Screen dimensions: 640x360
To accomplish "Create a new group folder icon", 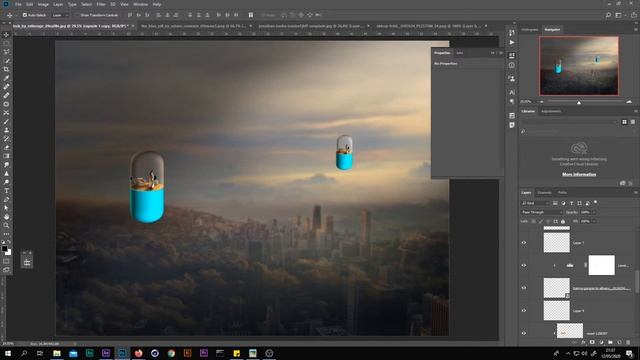I will pos(610,342).
